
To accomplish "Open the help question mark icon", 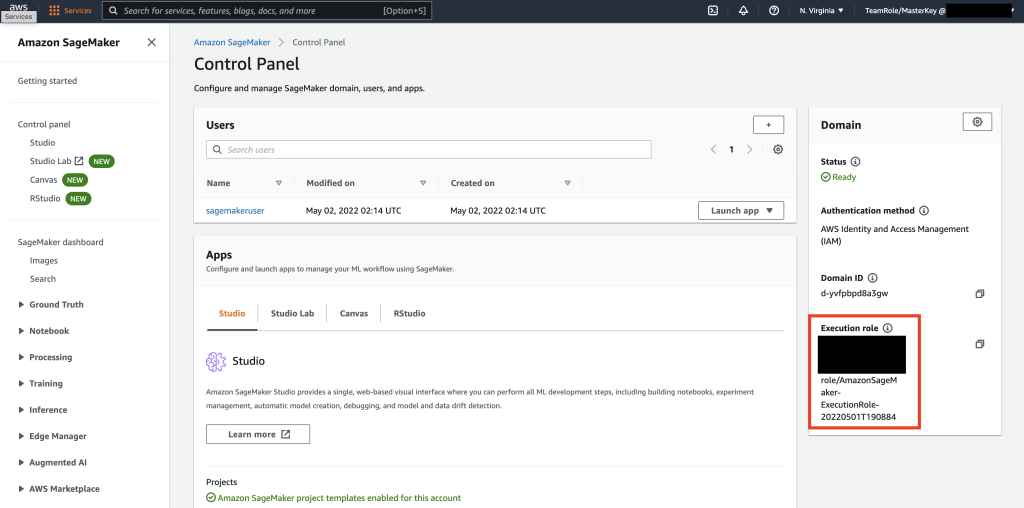I will point(774,10).
